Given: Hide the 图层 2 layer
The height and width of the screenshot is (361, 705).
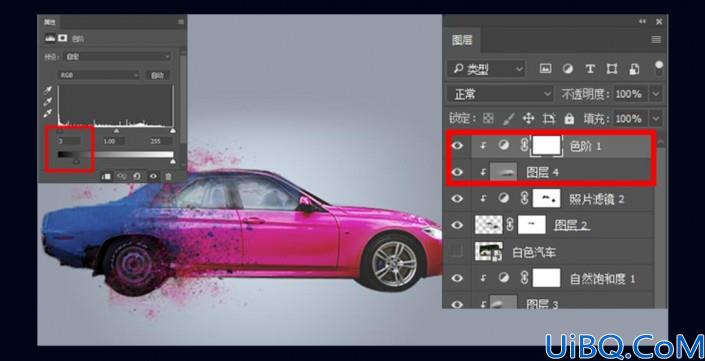Looking at the screenshot, I should (x=457, y=225).
